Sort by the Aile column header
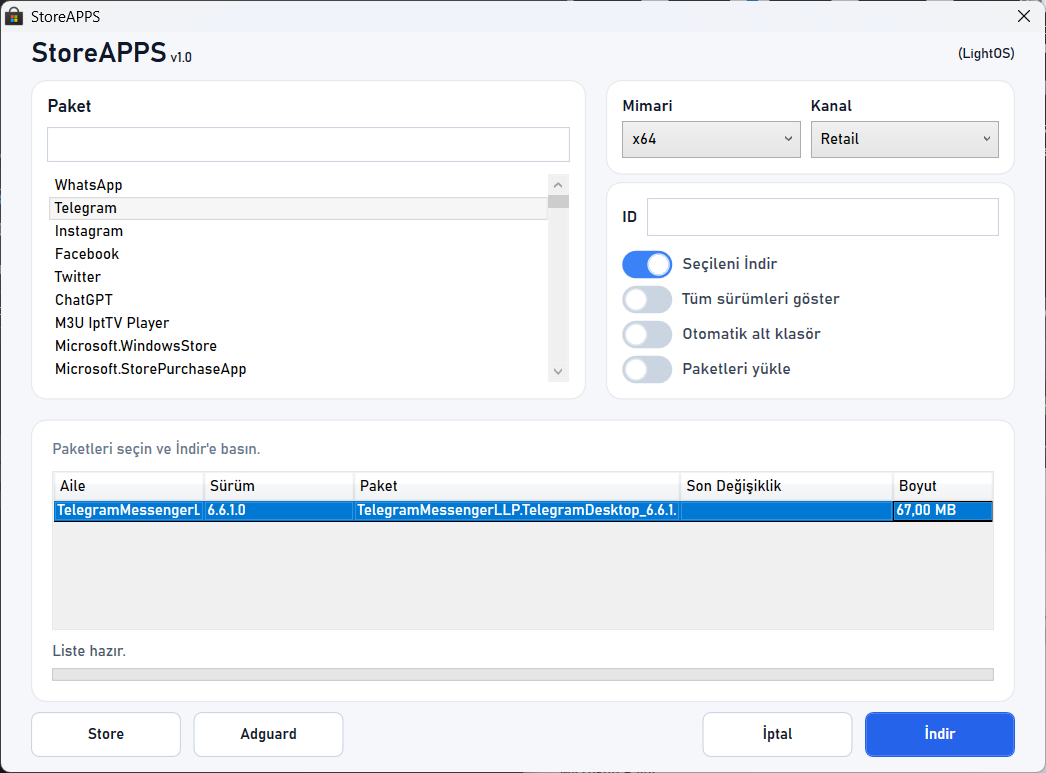Viewport: 1046px width, 773px height. (128, 486)
